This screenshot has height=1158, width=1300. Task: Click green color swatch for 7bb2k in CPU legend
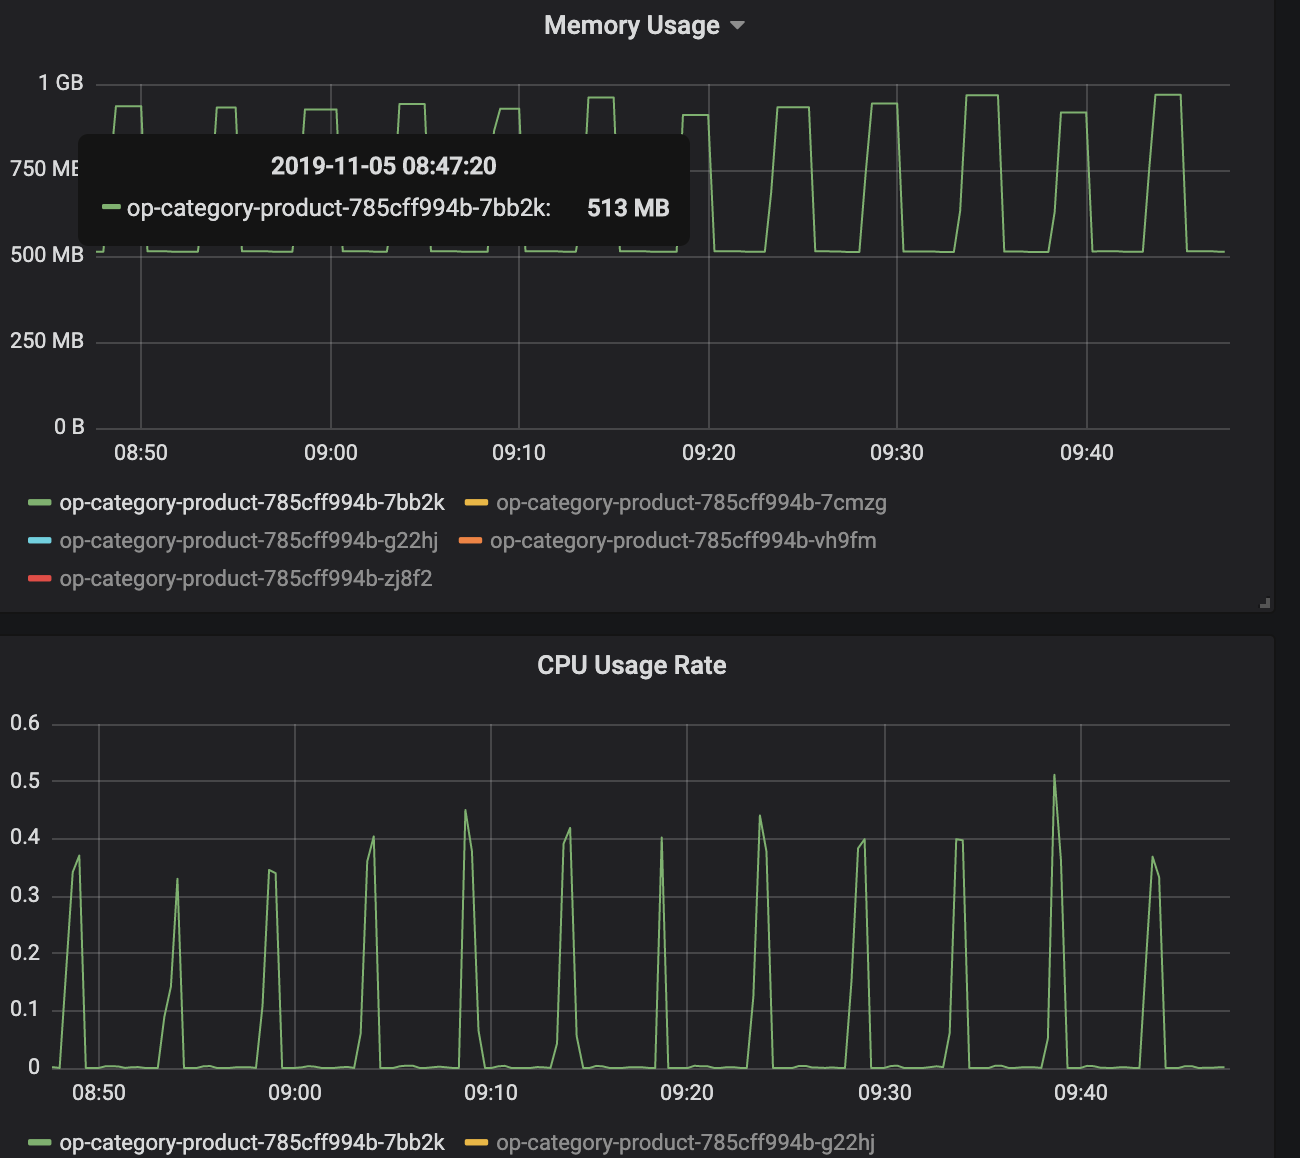click(40, 1143)
